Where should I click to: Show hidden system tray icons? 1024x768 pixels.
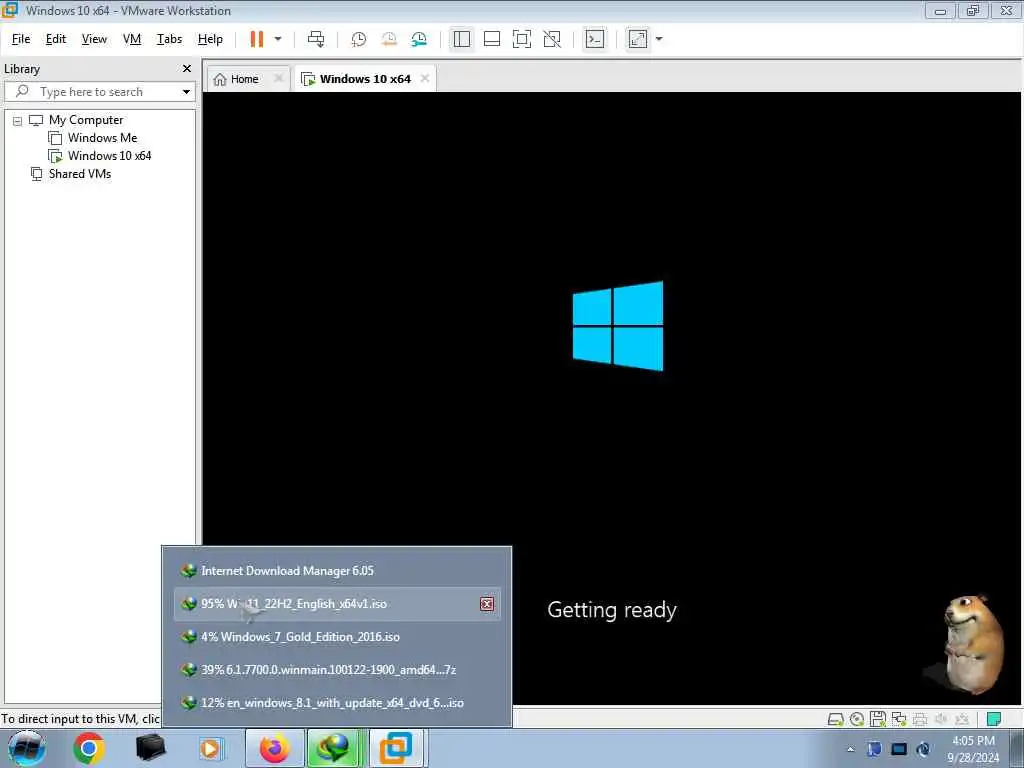(x=850, y=749)
